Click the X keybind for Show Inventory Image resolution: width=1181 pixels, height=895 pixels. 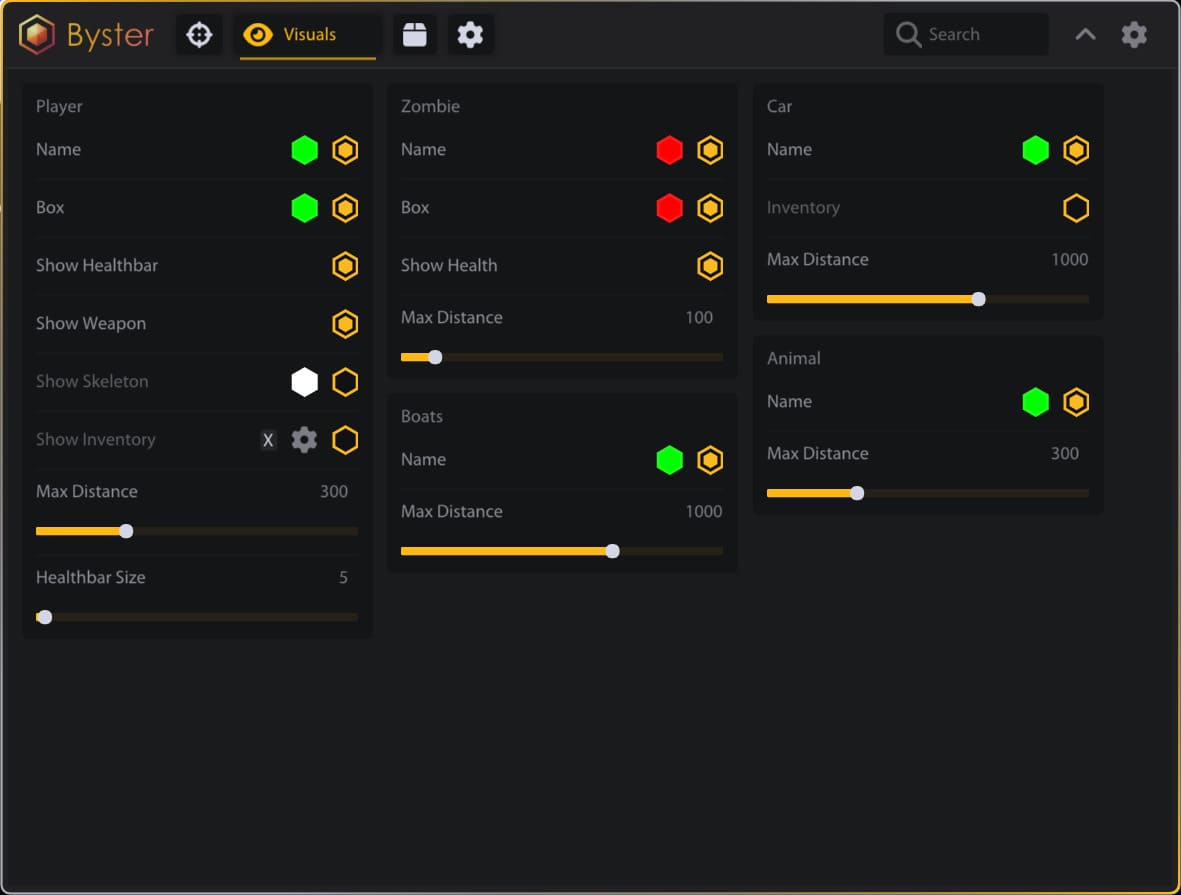[268, 440]
